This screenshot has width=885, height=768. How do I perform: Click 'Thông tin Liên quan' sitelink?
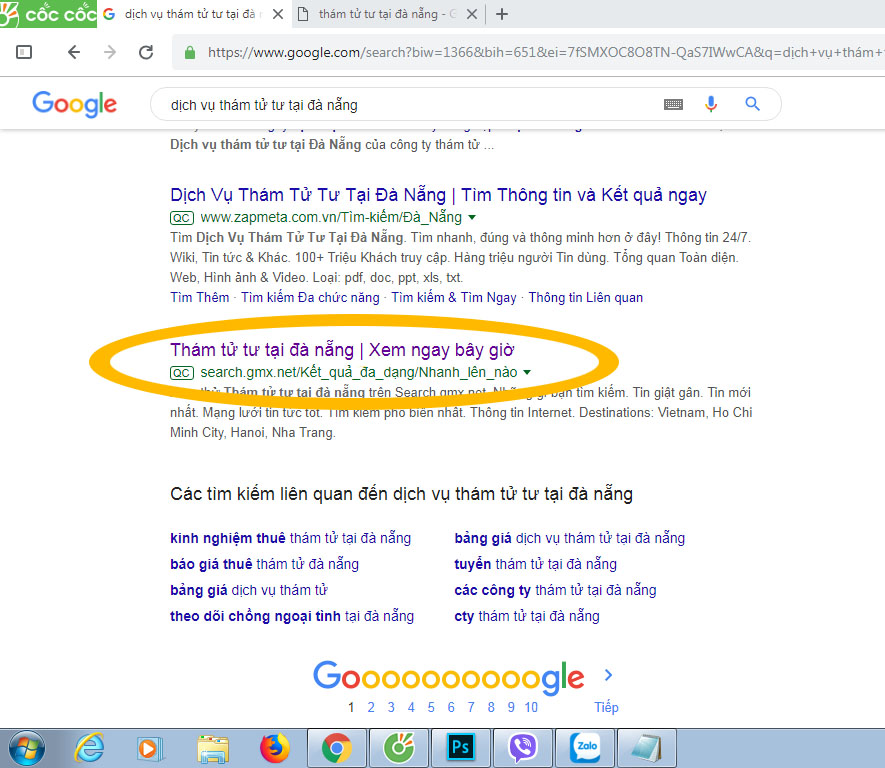pyautogui.click(x=585, y=297)
